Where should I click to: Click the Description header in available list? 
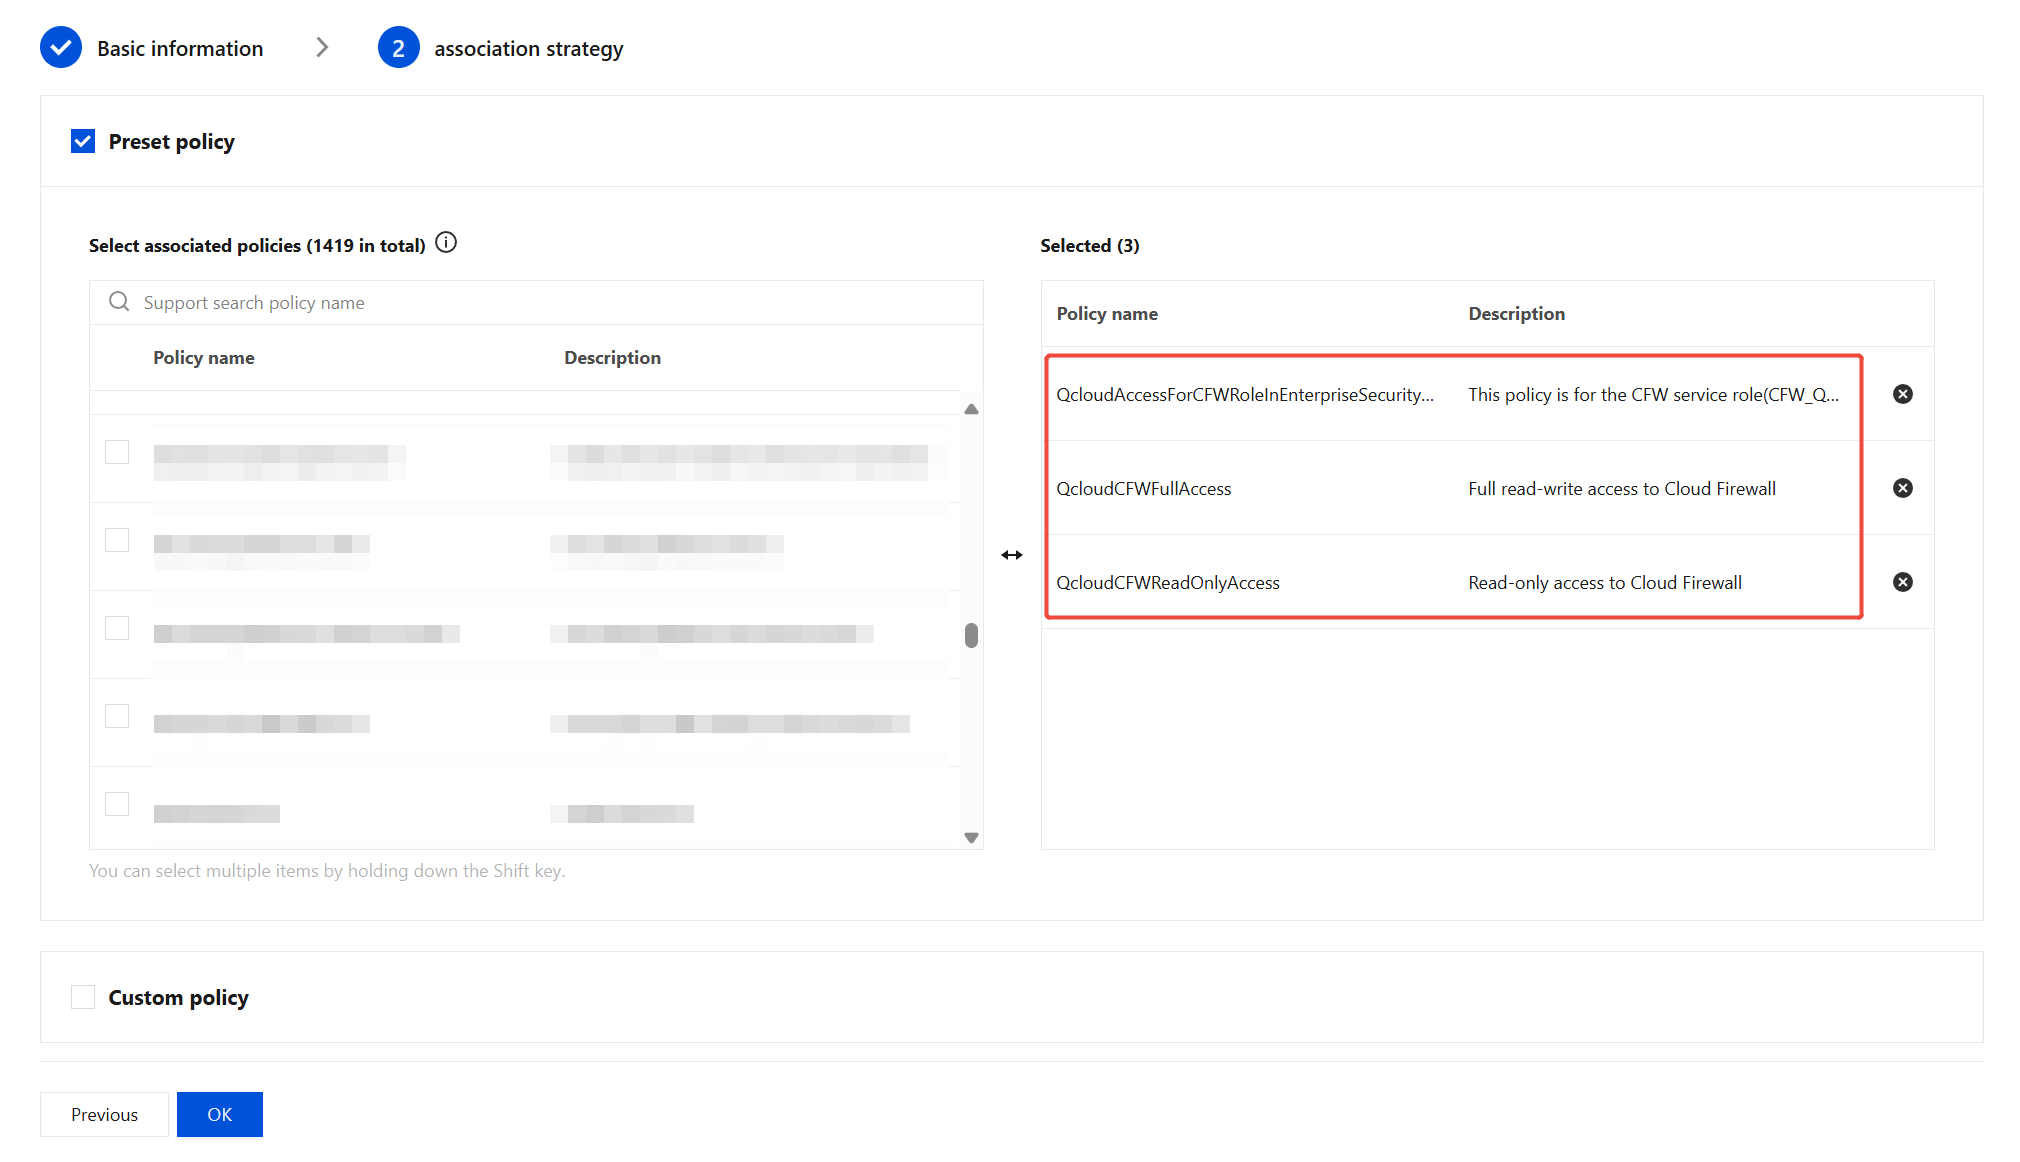point(612,357)
